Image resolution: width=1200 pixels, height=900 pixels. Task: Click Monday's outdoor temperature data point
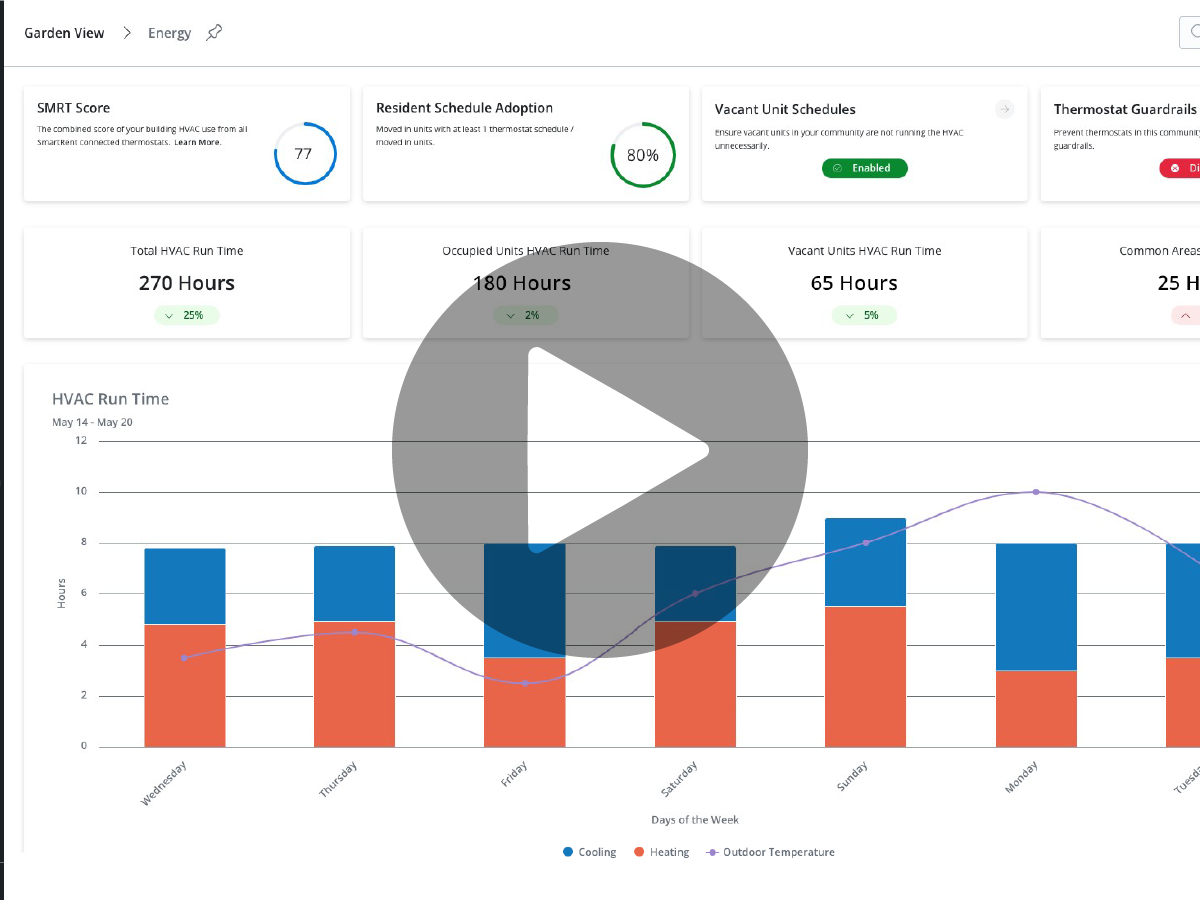tap(1036, 492)
